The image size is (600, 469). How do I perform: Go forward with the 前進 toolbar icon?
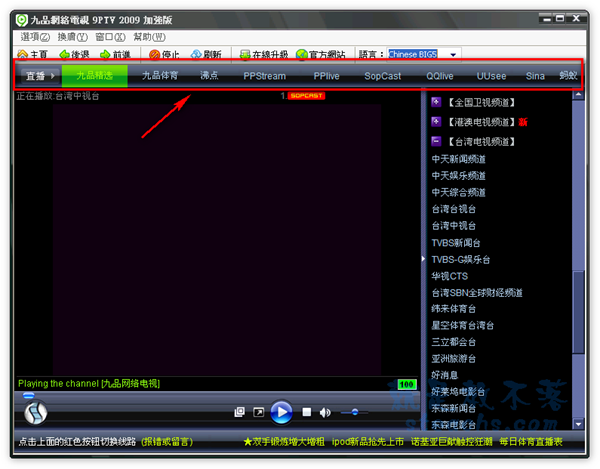[105, 54]
